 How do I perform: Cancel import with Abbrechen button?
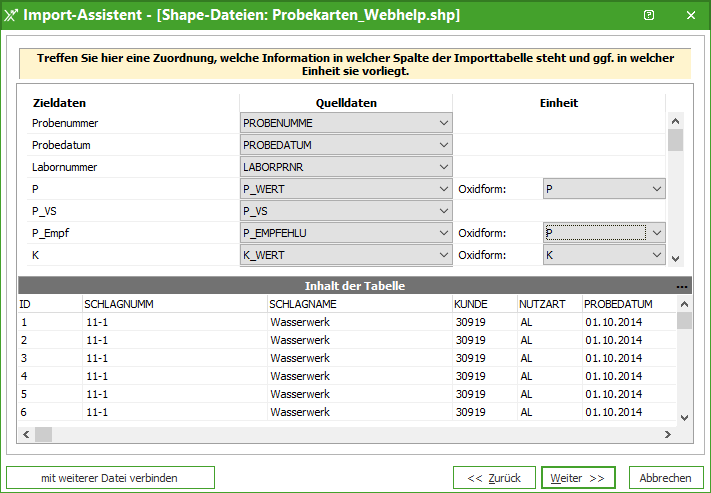click(x=666, y=478)
